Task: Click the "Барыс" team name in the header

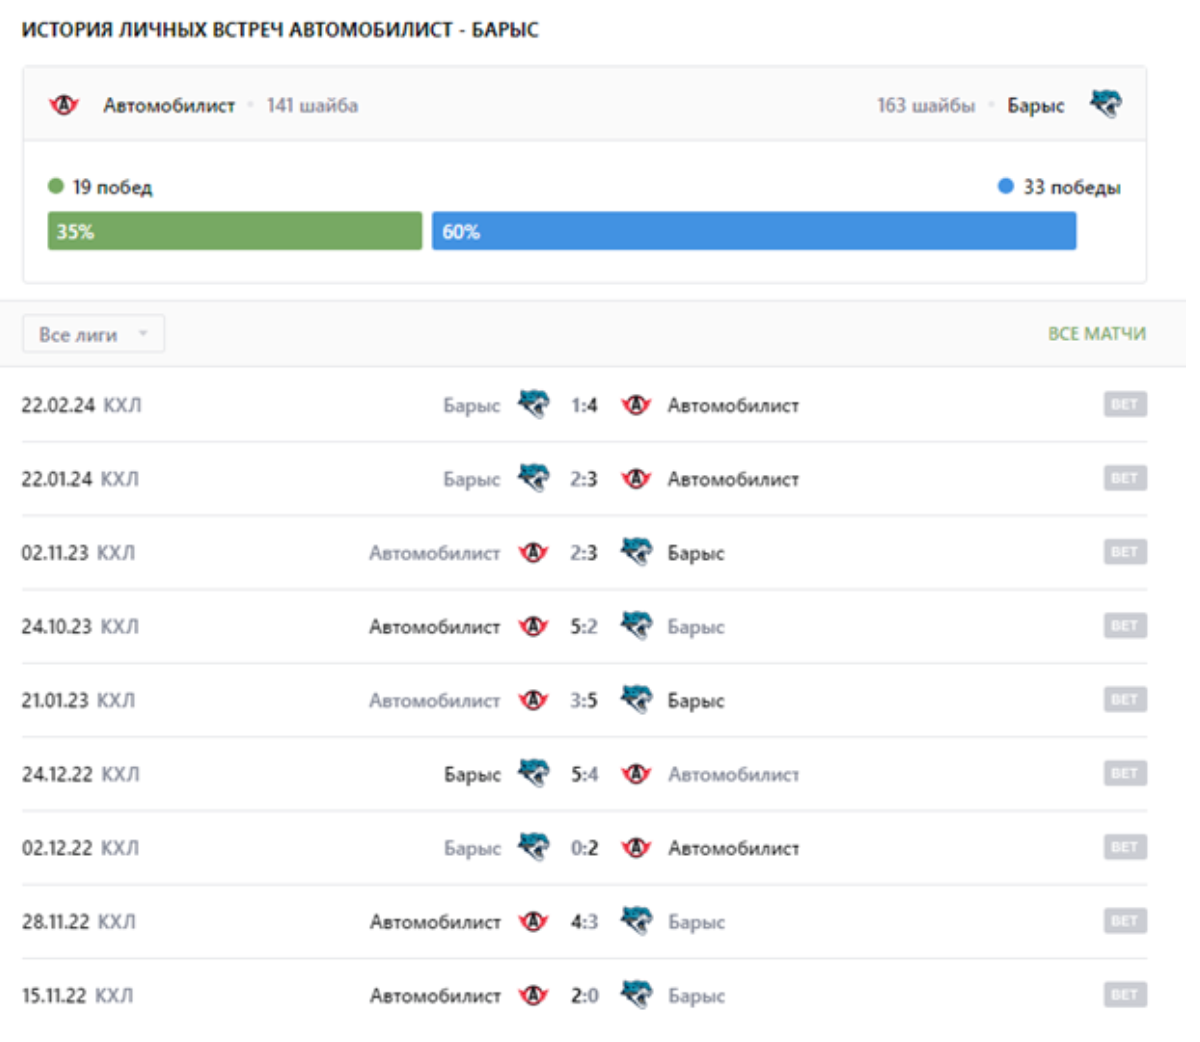Action: tap(1035, 105)
